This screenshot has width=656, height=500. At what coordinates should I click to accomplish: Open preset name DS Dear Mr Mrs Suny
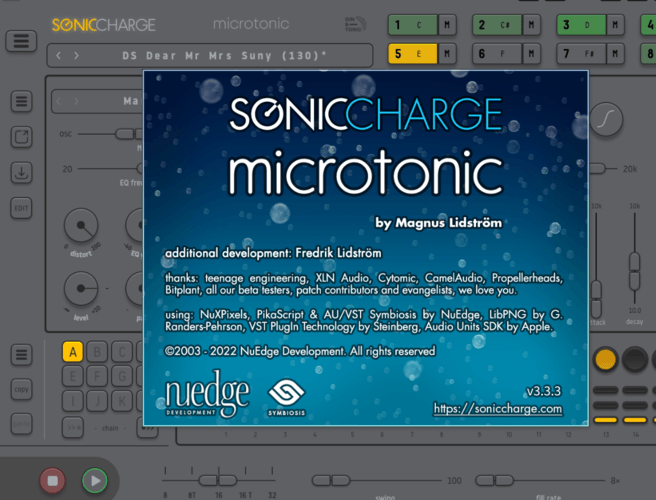click(224, 55)
